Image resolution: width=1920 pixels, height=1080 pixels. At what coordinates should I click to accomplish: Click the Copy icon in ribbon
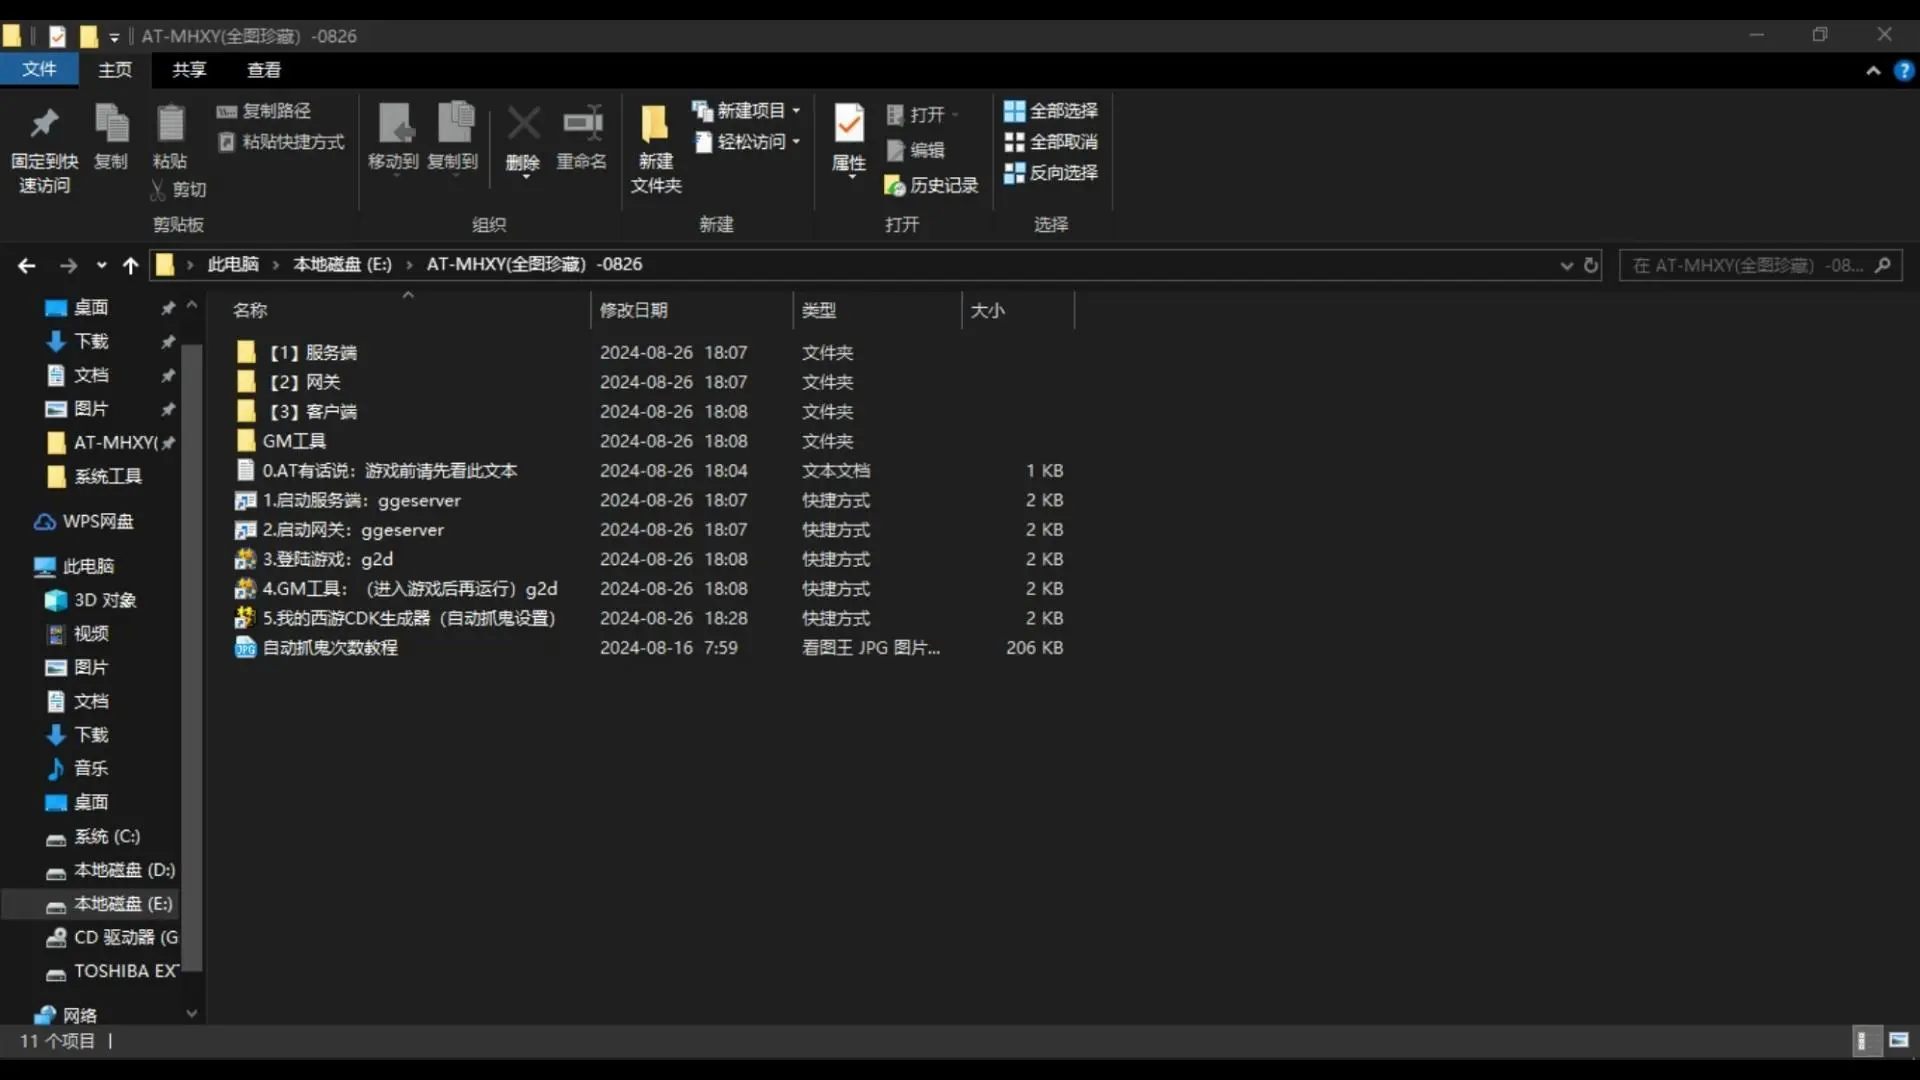111,124
